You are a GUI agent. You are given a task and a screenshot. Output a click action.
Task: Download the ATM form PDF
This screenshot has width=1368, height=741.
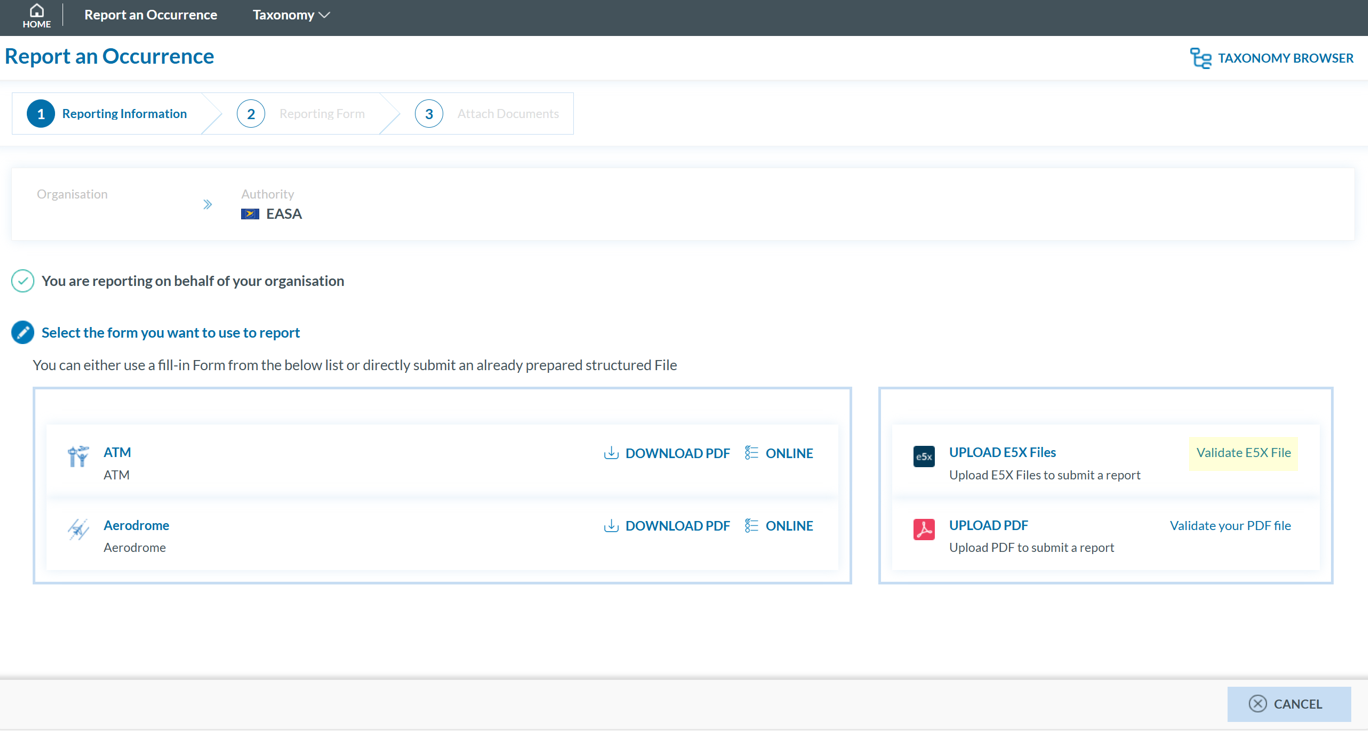click(667, 453)
